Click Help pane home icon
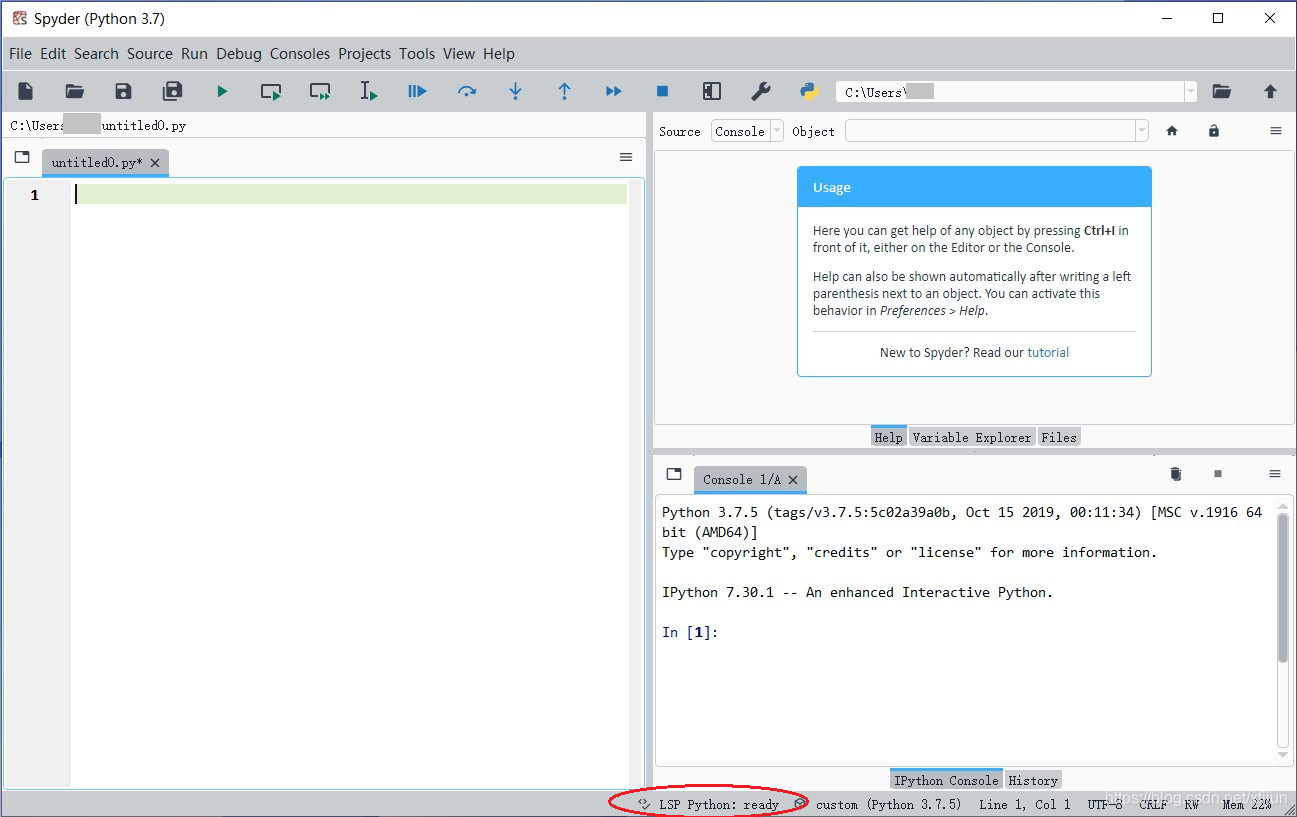 pos(1172,131)
